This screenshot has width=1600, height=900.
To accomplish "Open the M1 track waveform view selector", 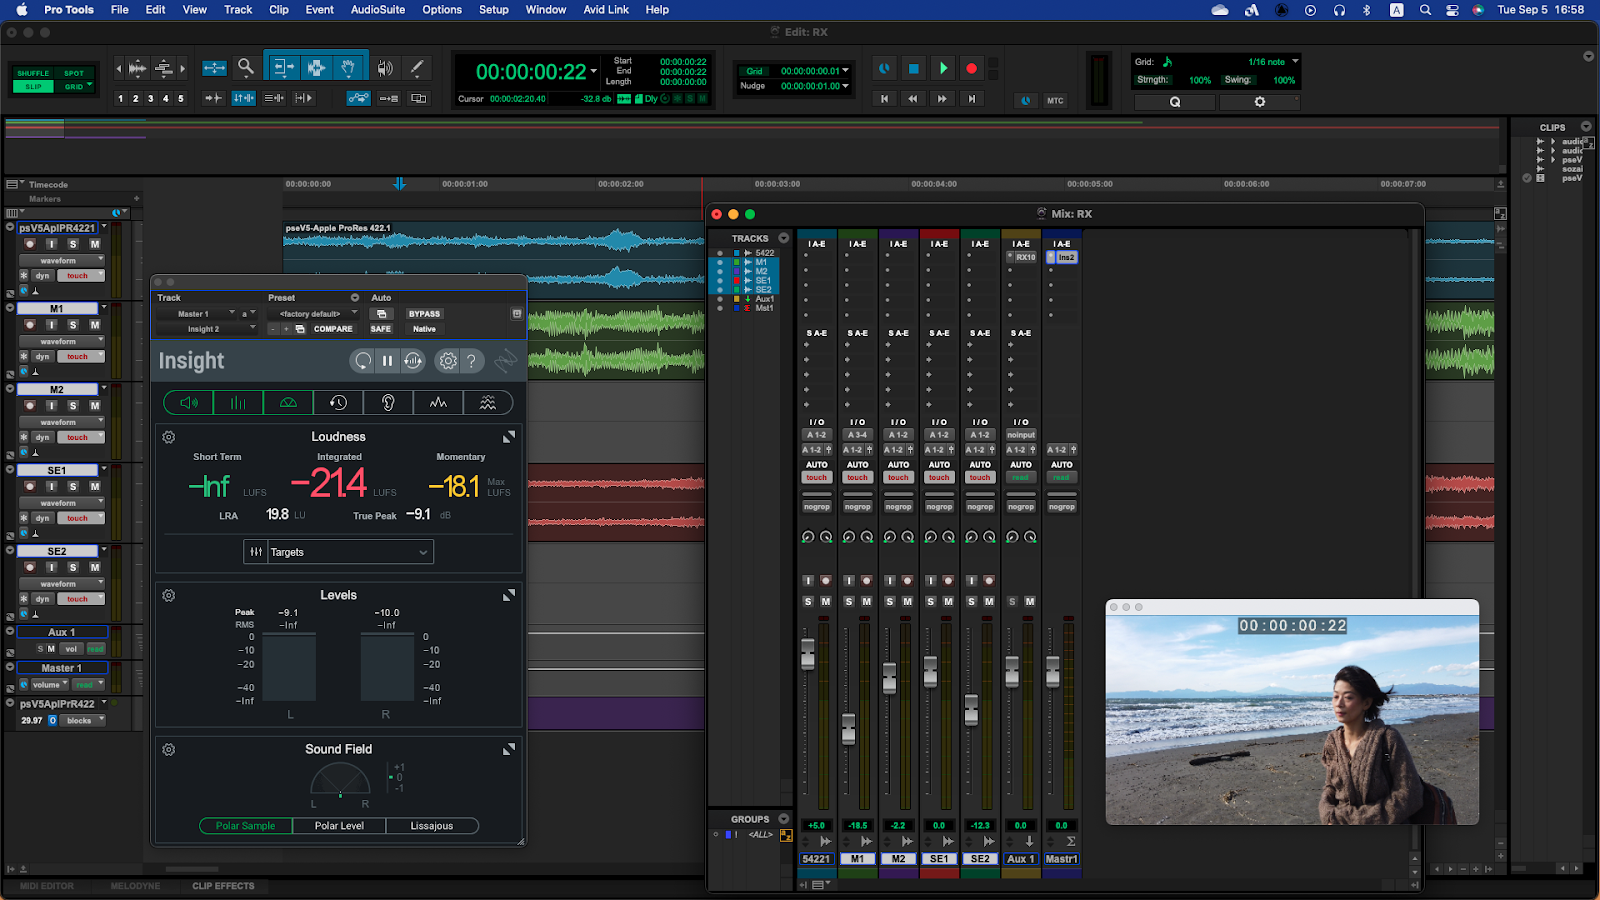I will [62, 341].
